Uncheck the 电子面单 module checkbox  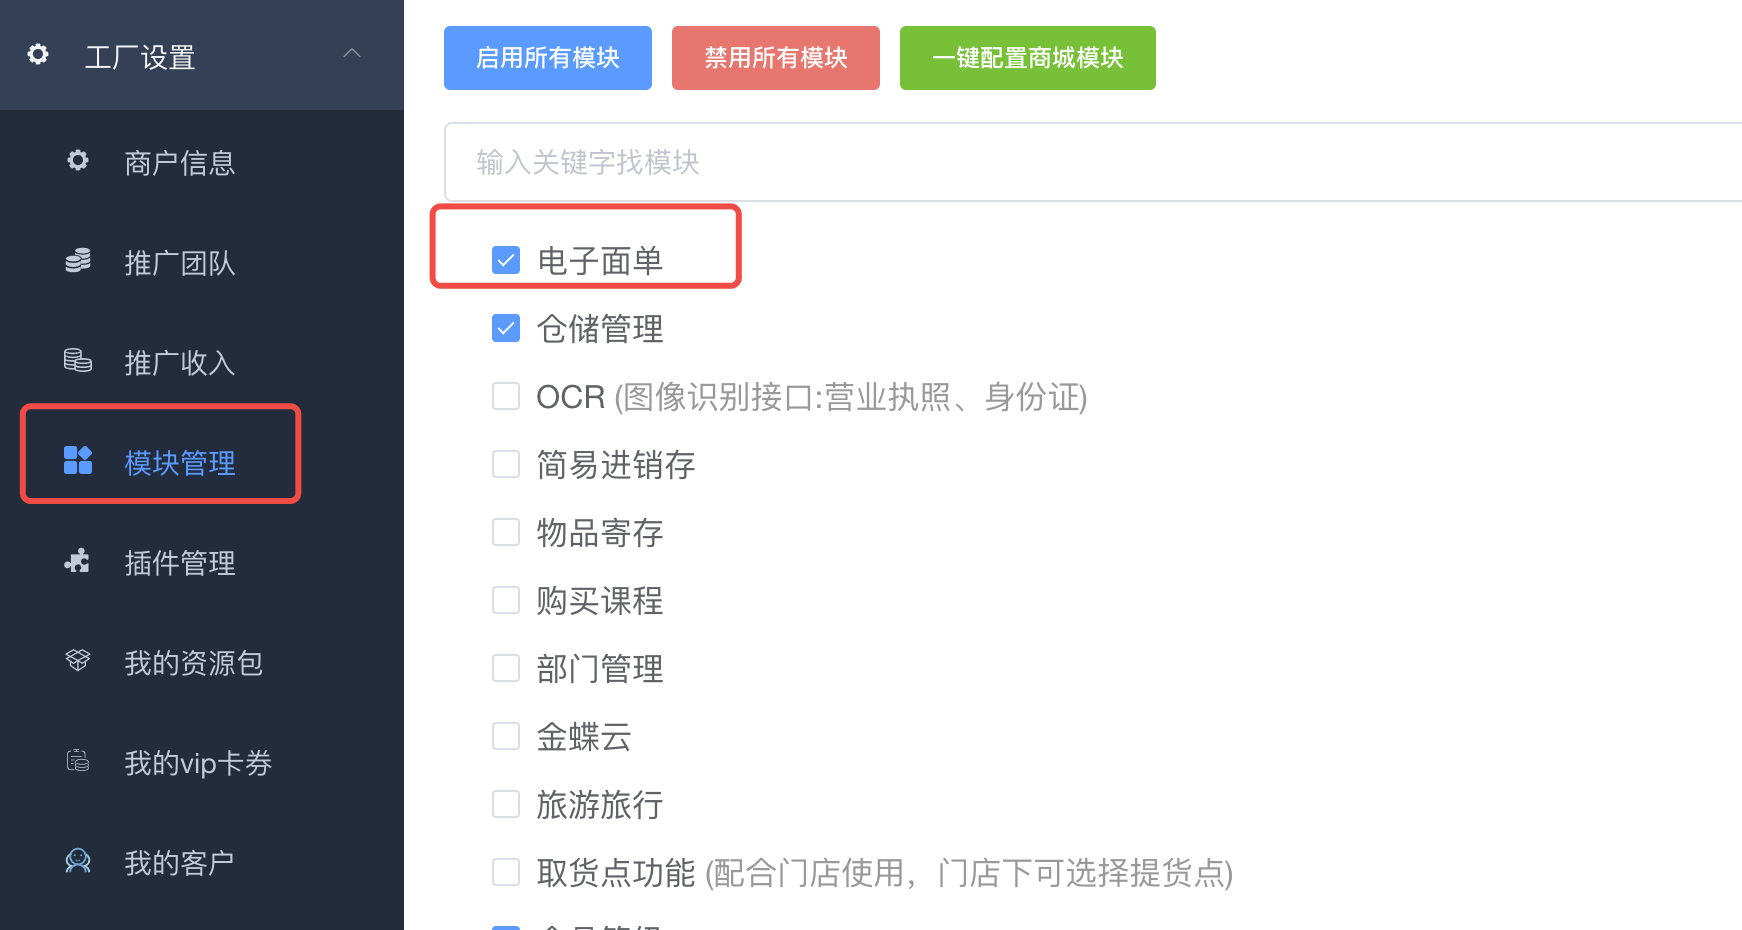(506, 260)
